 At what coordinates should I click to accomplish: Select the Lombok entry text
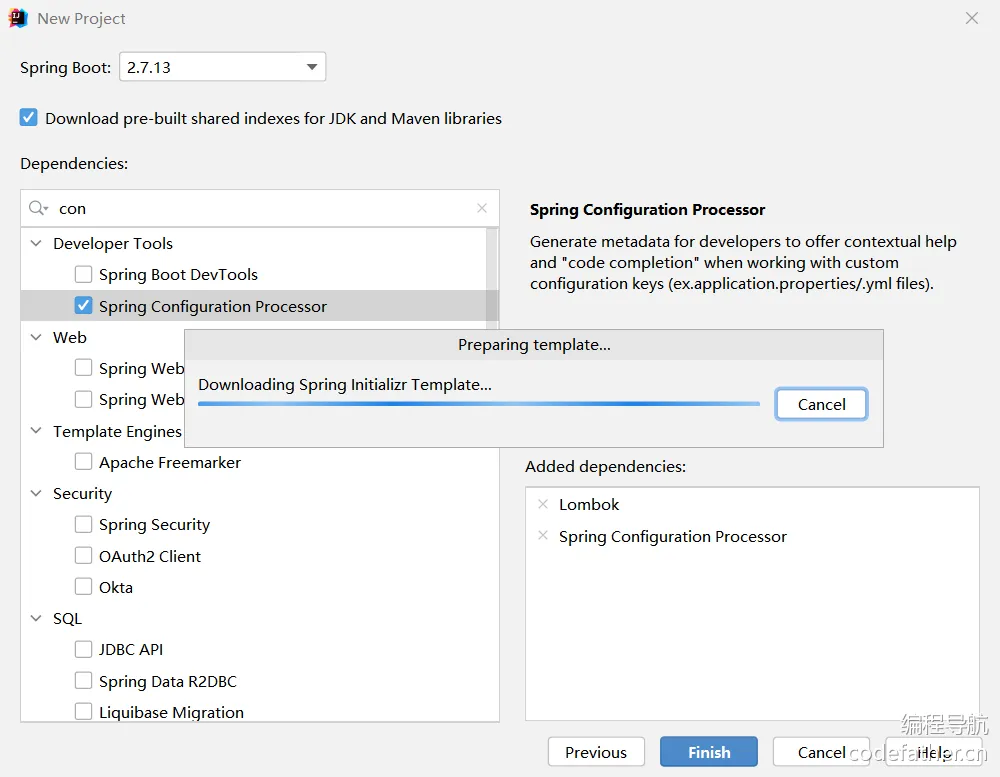click(589, 505)
